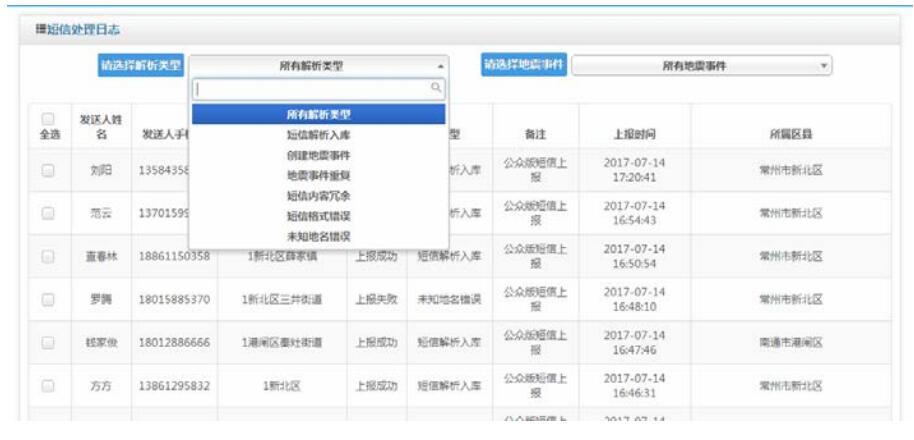Check the row checkbox for 范云

(x=49, y=213)
